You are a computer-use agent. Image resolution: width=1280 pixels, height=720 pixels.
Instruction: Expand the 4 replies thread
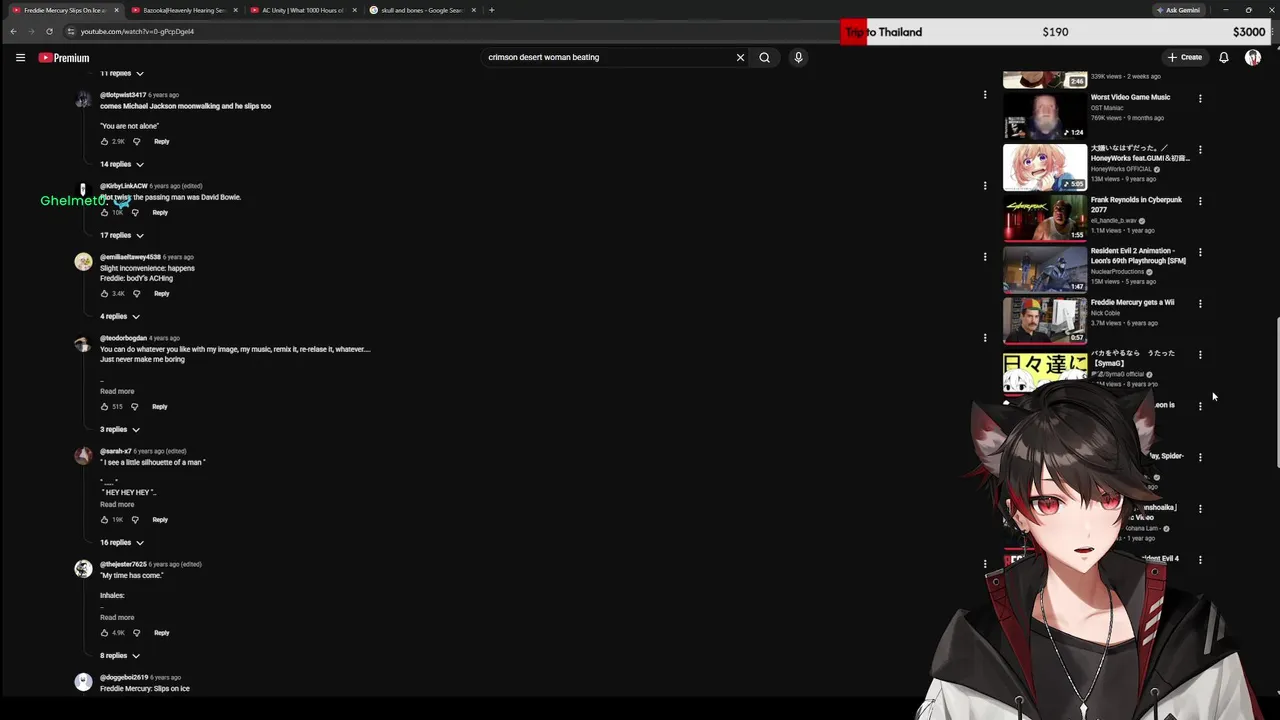(119, 316)
